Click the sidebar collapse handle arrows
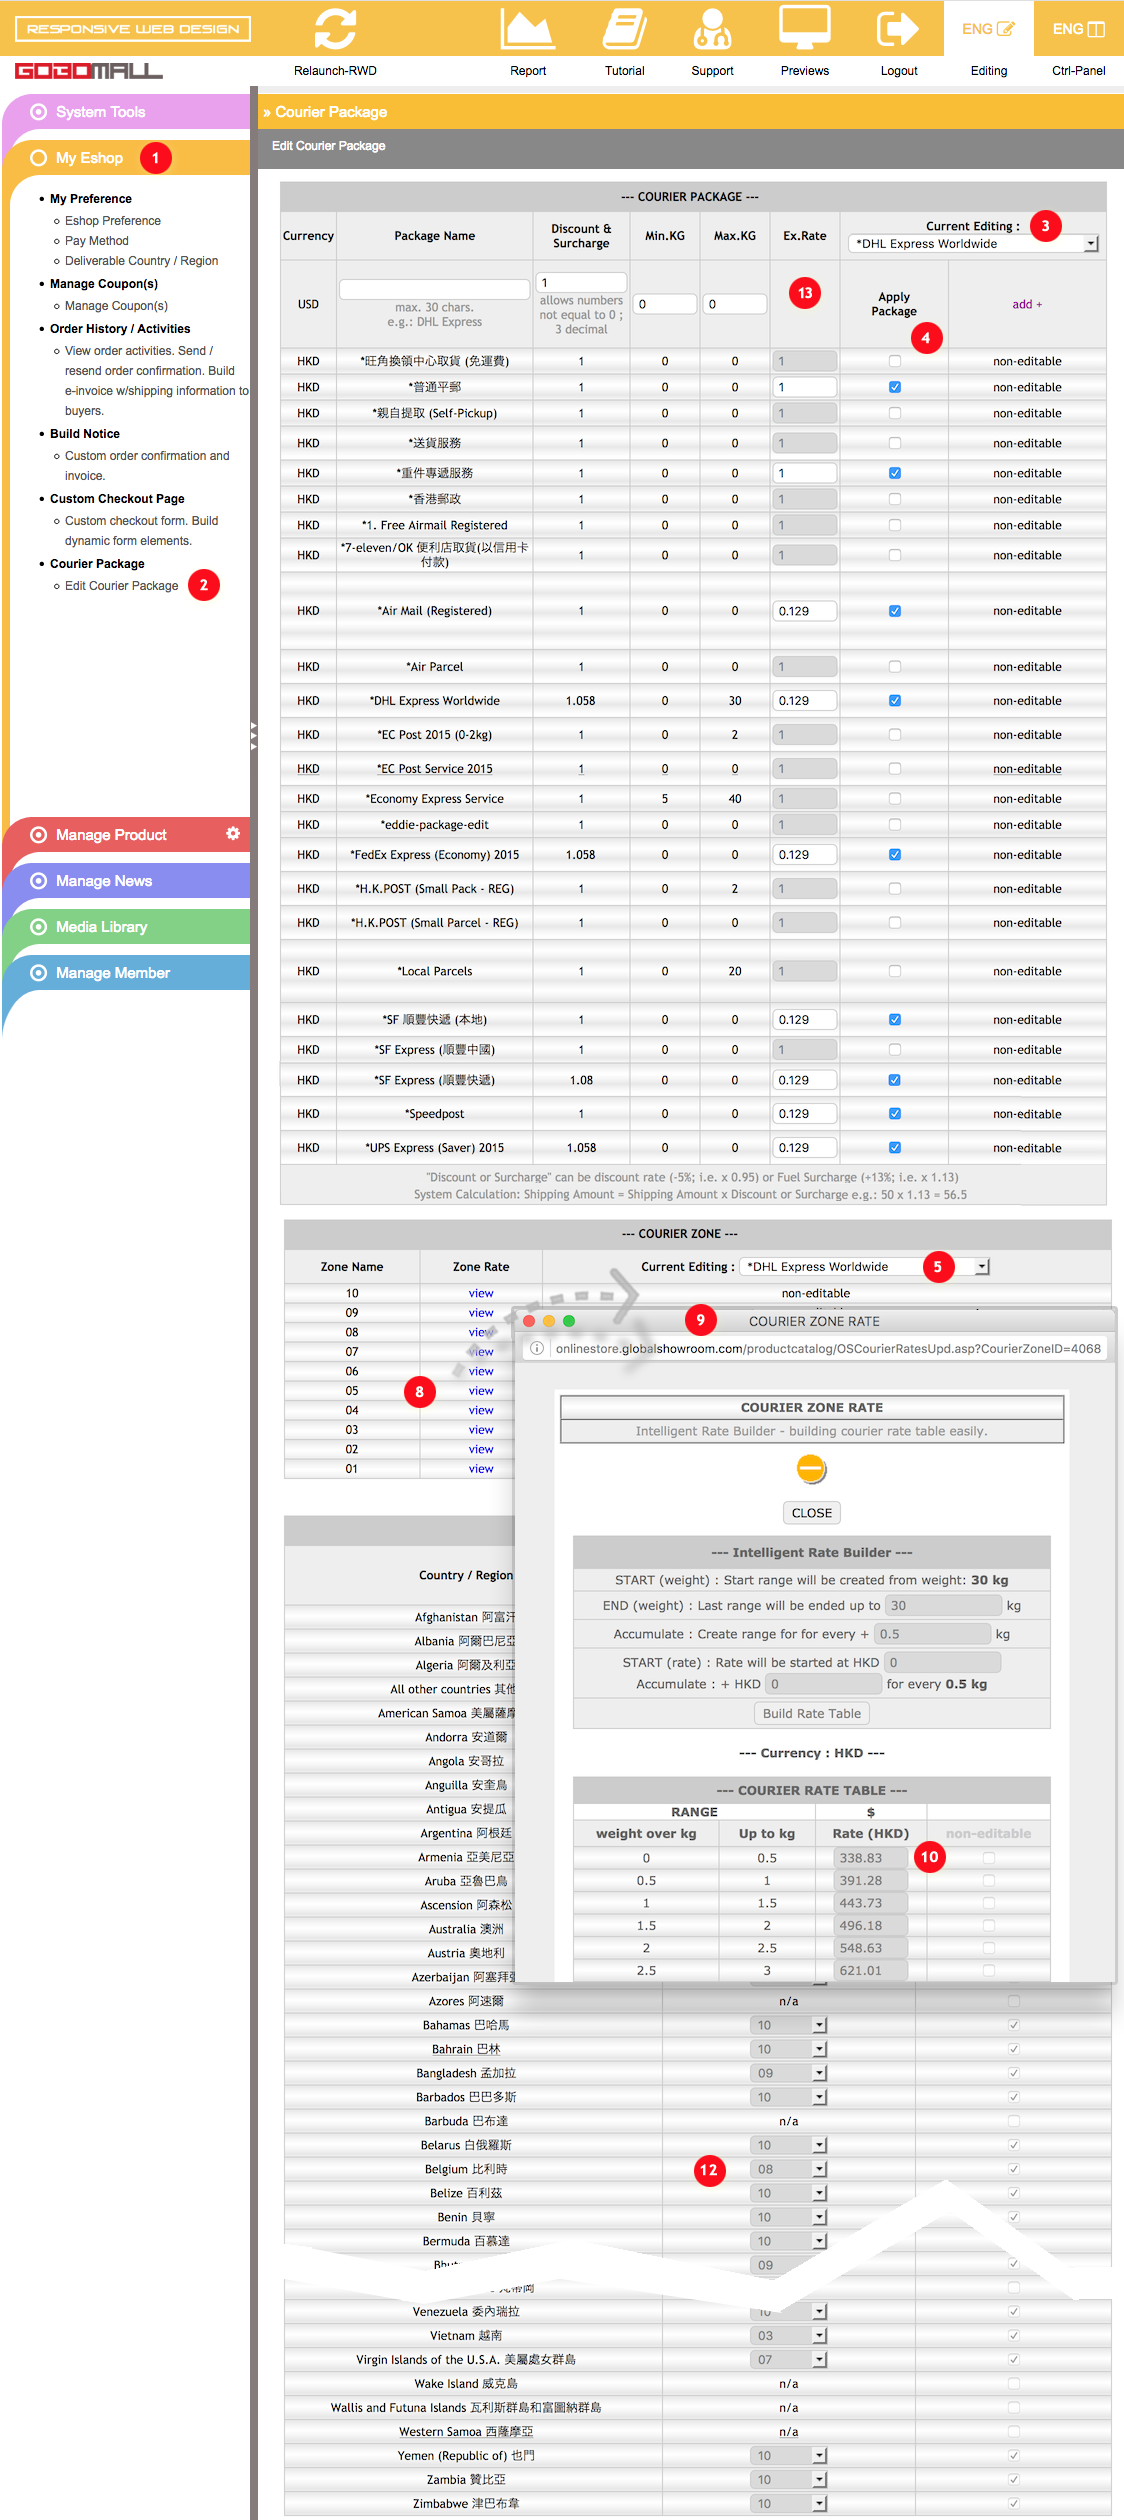This screenshot has width=1124, height=2520. pos(254,735)
